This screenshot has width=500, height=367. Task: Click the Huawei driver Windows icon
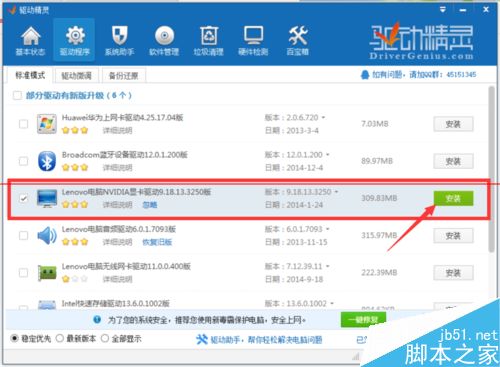coord(47,124)
